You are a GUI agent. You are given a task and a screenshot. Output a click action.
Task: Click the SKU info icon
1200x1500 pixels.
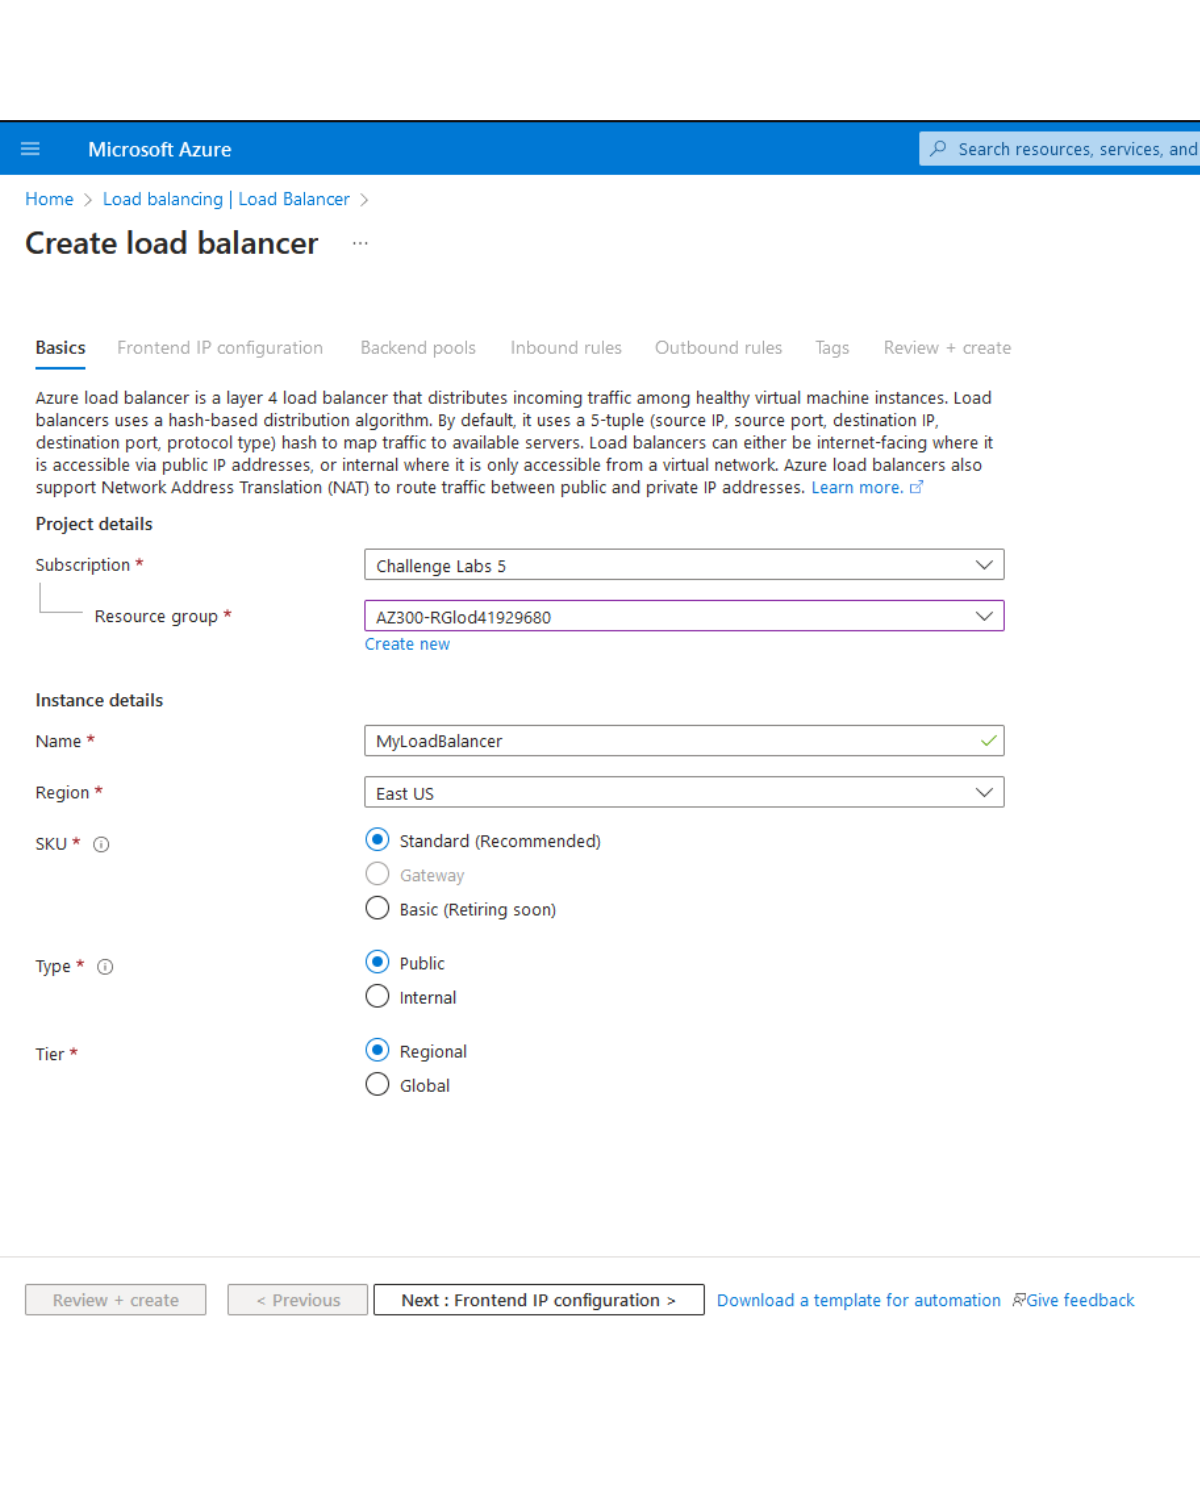[101, 844]
